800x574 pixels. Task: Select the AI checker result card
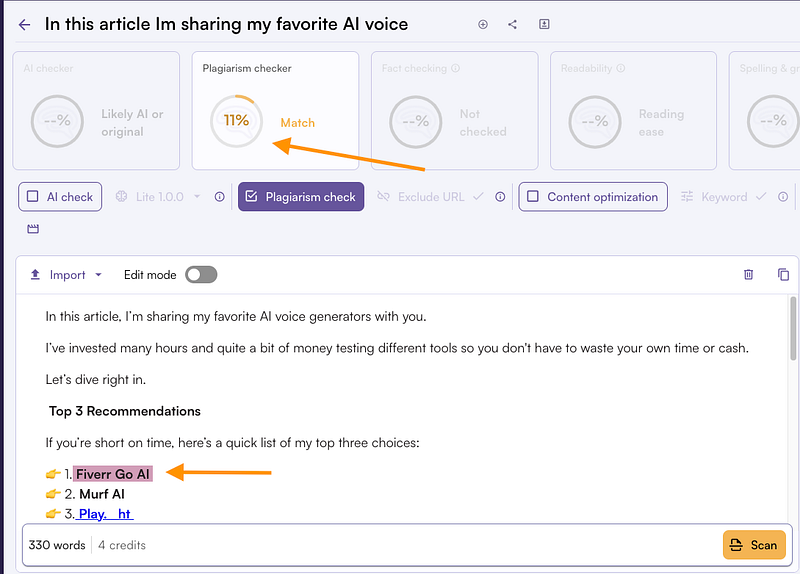(96, 110)
